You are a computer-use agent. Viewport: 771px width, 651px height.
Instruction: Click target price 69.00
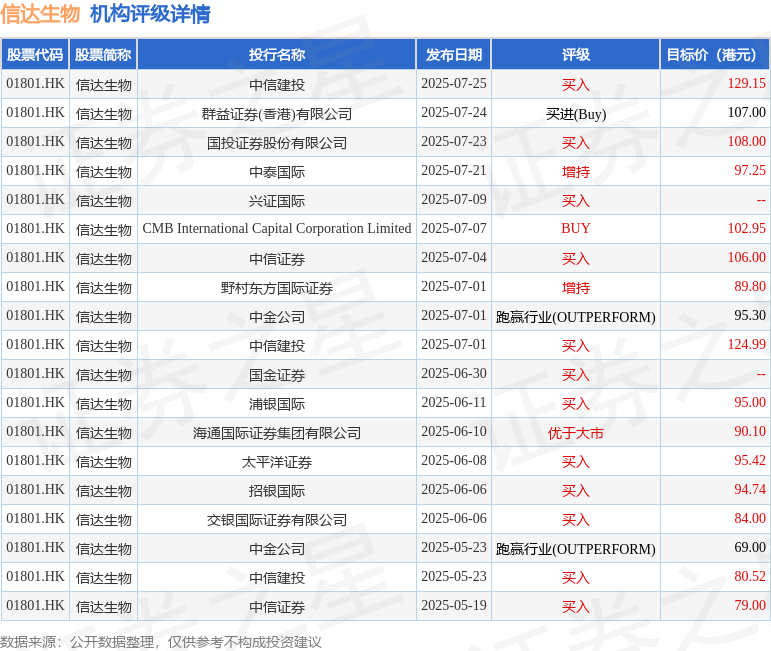750,547
